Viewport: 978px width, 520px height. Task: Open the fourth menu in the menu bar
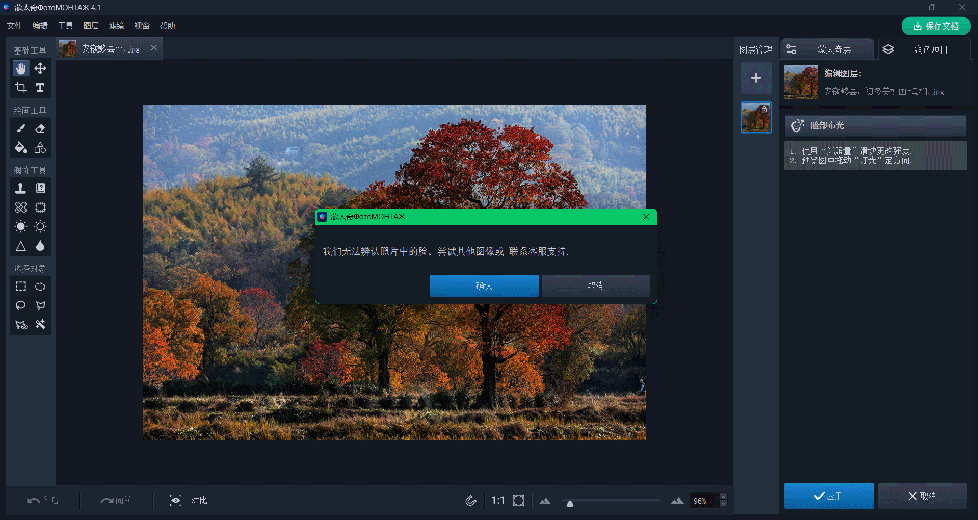tap(91, 26)
